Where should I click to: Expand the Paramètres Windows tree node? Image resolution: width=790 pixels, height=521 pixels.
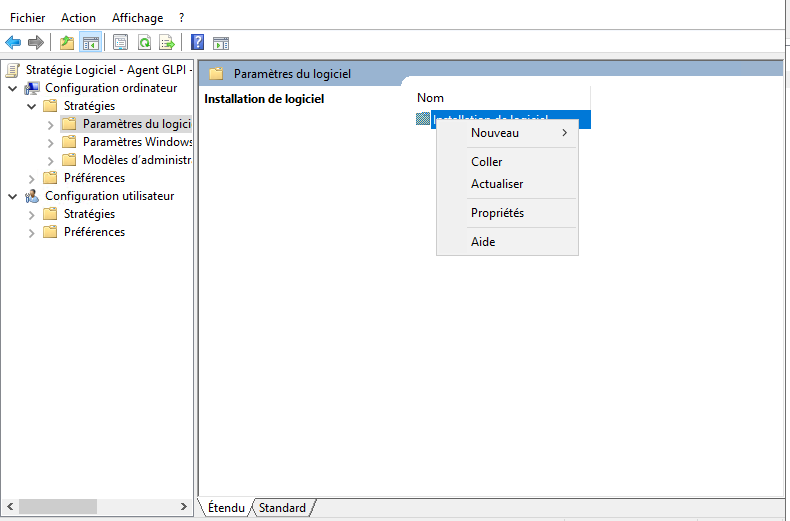pyautogui.click(x=51, y=142)
